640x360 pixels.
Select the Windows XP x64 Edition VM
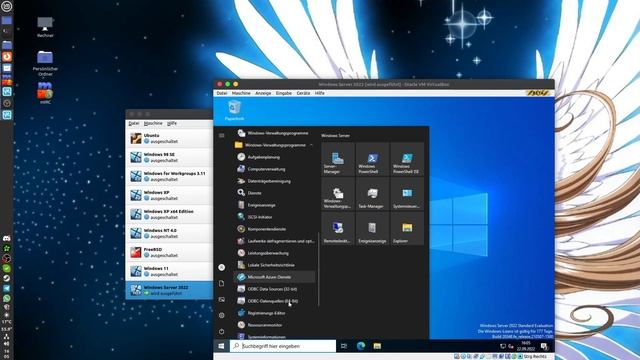coord(169,214)
